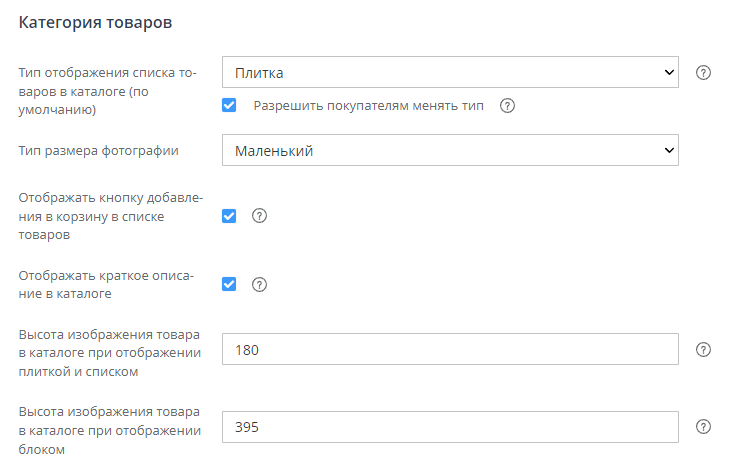Click the Отображать краткое описание label

(x=105, y=284)
